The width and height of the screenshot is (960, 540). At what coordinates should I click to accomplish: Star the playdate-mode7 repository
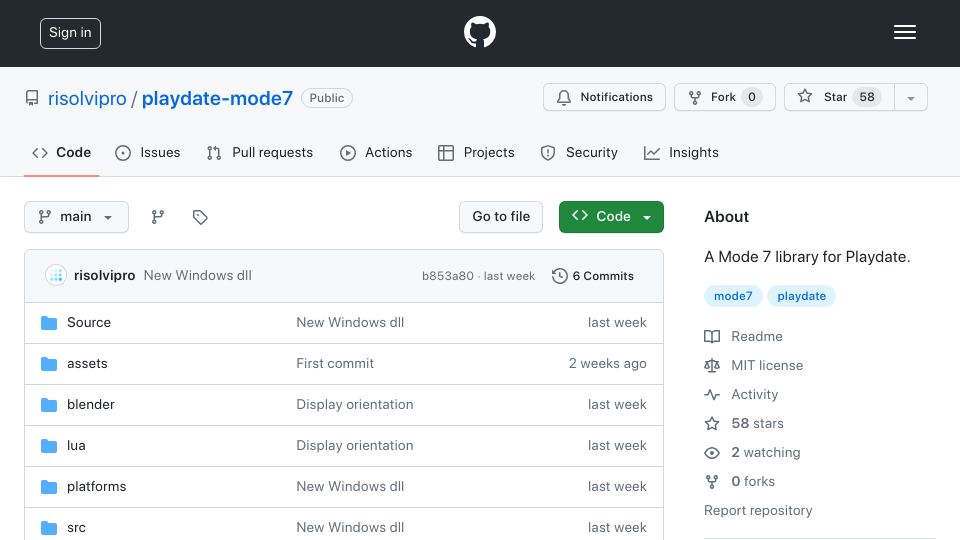pyautogui.click(x=839, y=97)
